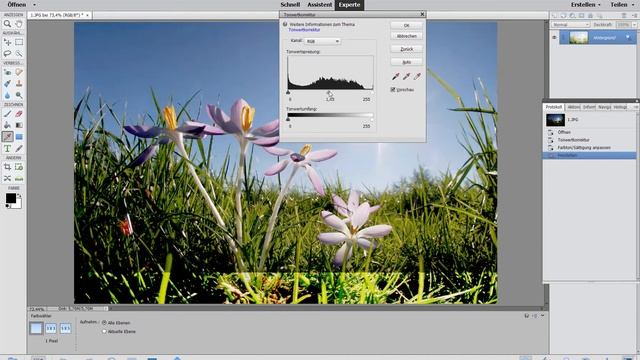Select the Blur droplet tool
Viewport: 640px width, 360px height.
pyautogui.click(x=7, y=95)
